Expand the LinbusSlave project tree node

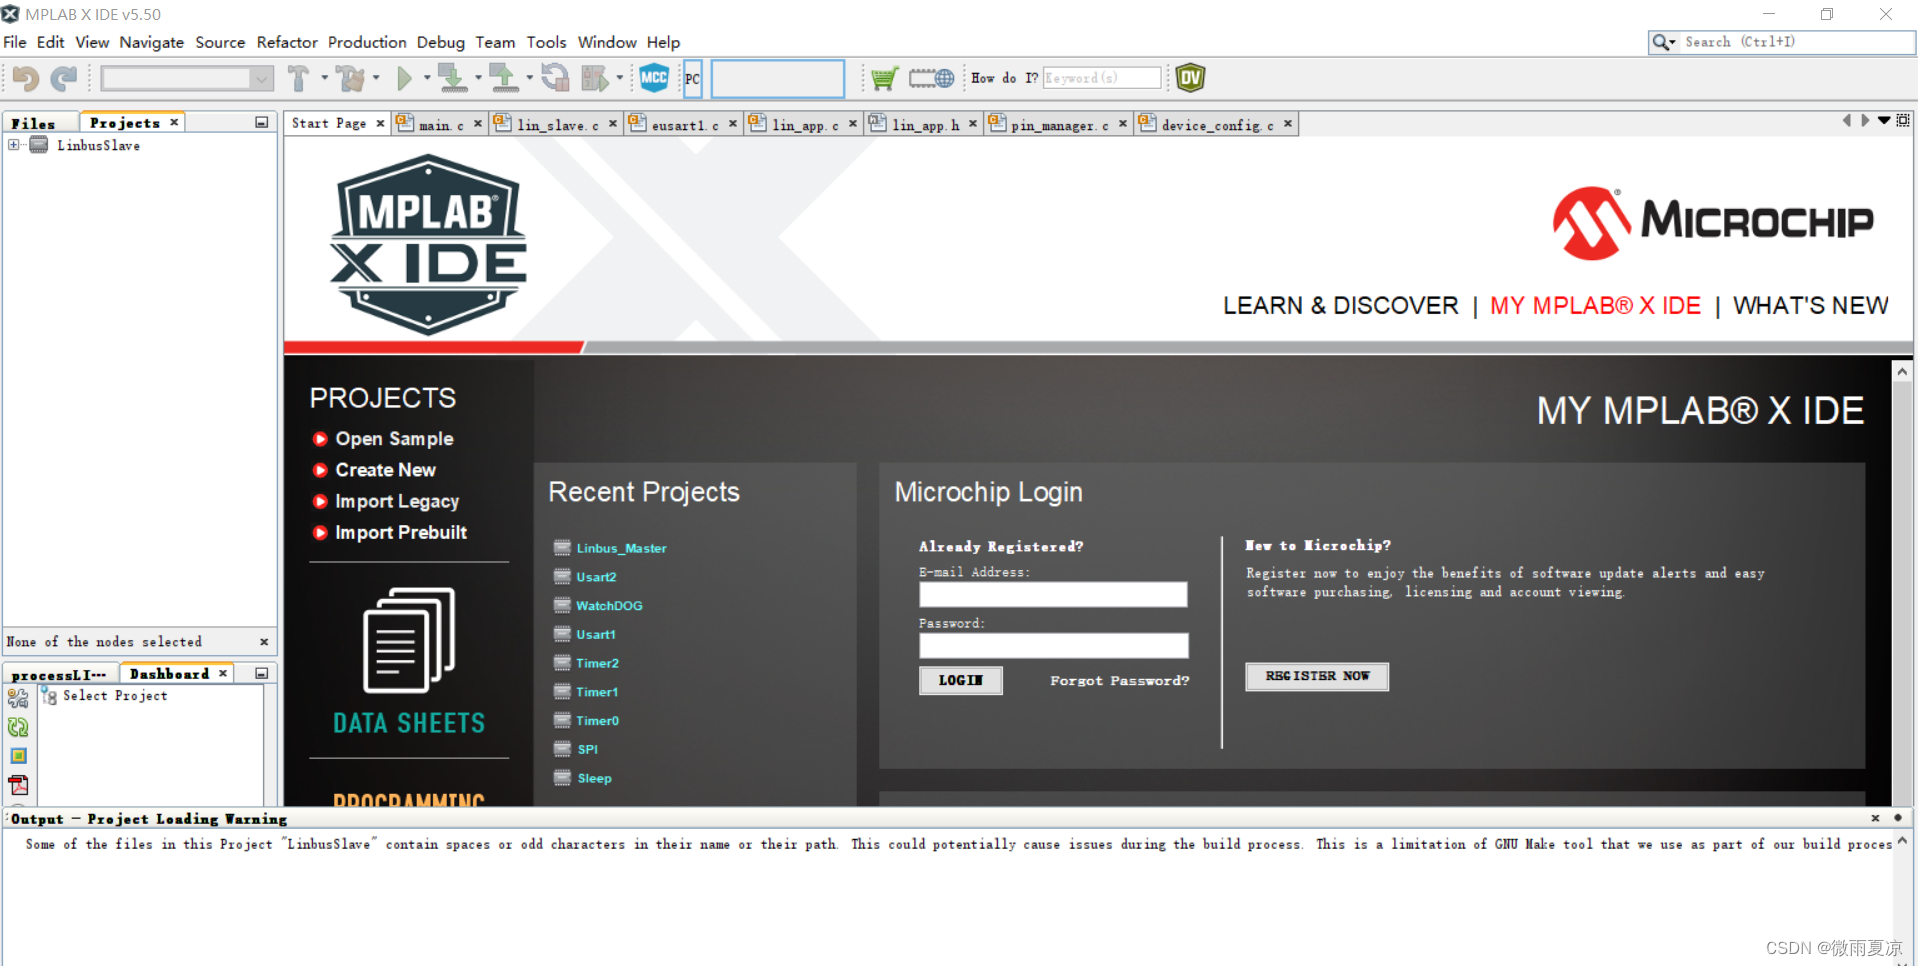pyautogui.click(x=14, y=145)
